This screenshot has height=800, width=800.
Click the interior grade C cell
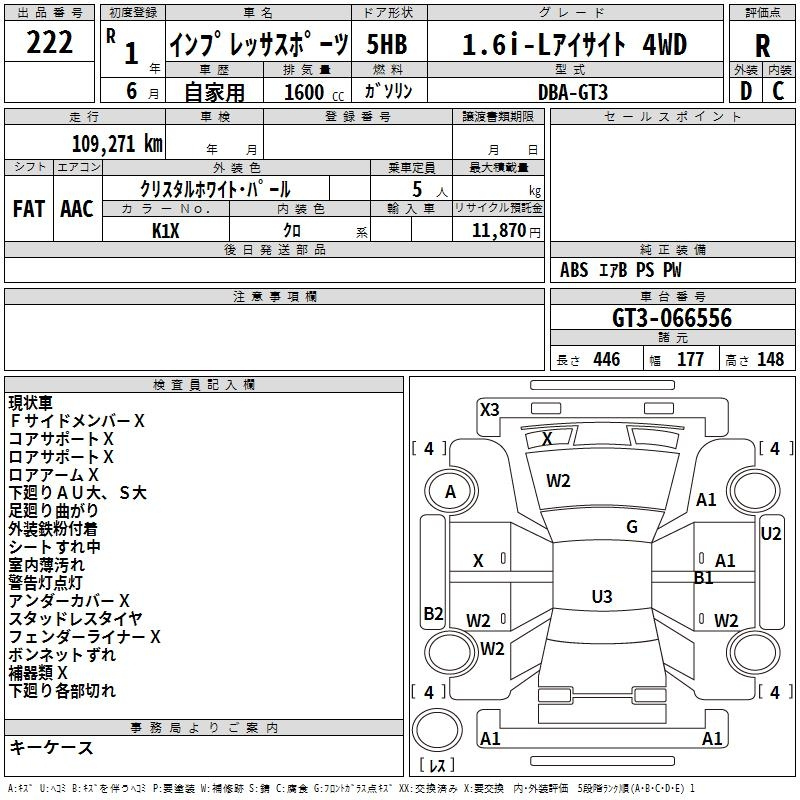point(778,90)
